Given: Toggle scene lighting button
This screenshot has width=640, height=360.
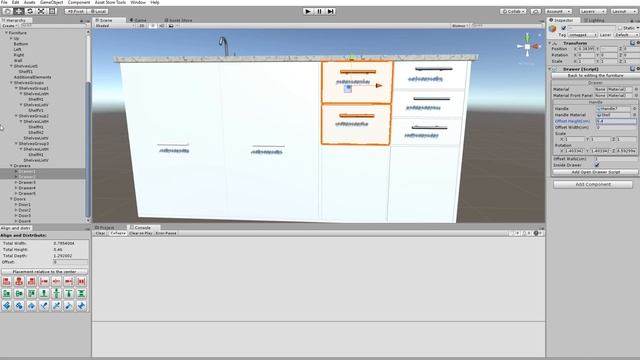Looking at the screenshot, I should pos(152,26).
